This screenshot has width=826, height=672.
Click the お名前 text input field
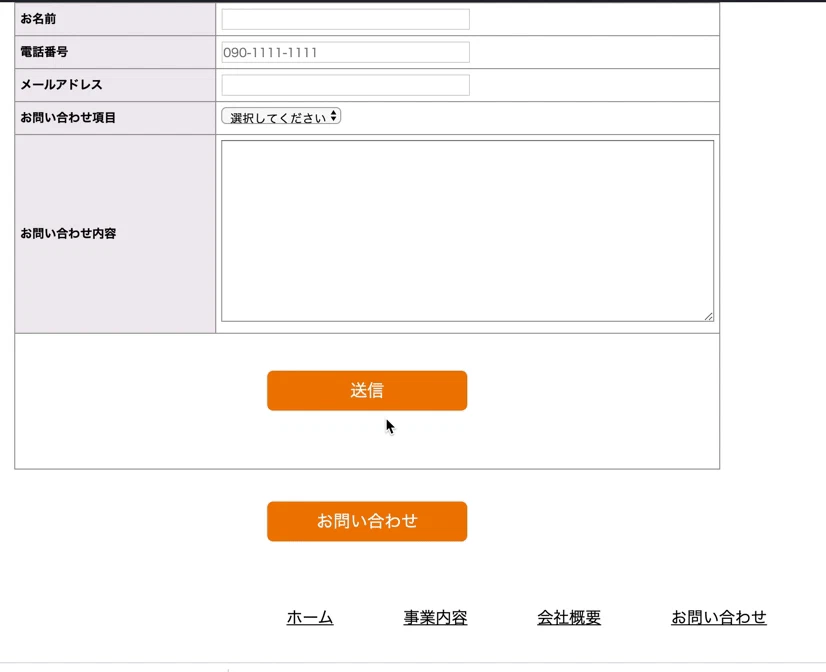(345, 18)
